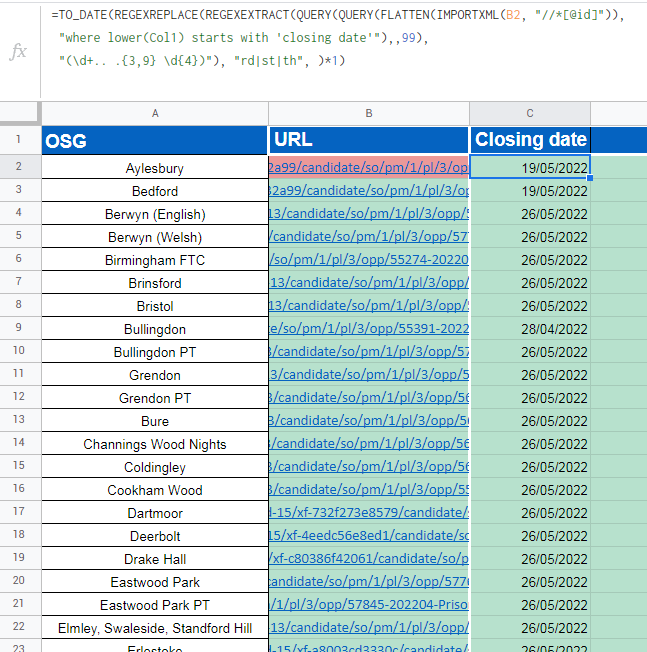
Task: Select the Eastwood Park cell in row 20
Action: (155, 582)
